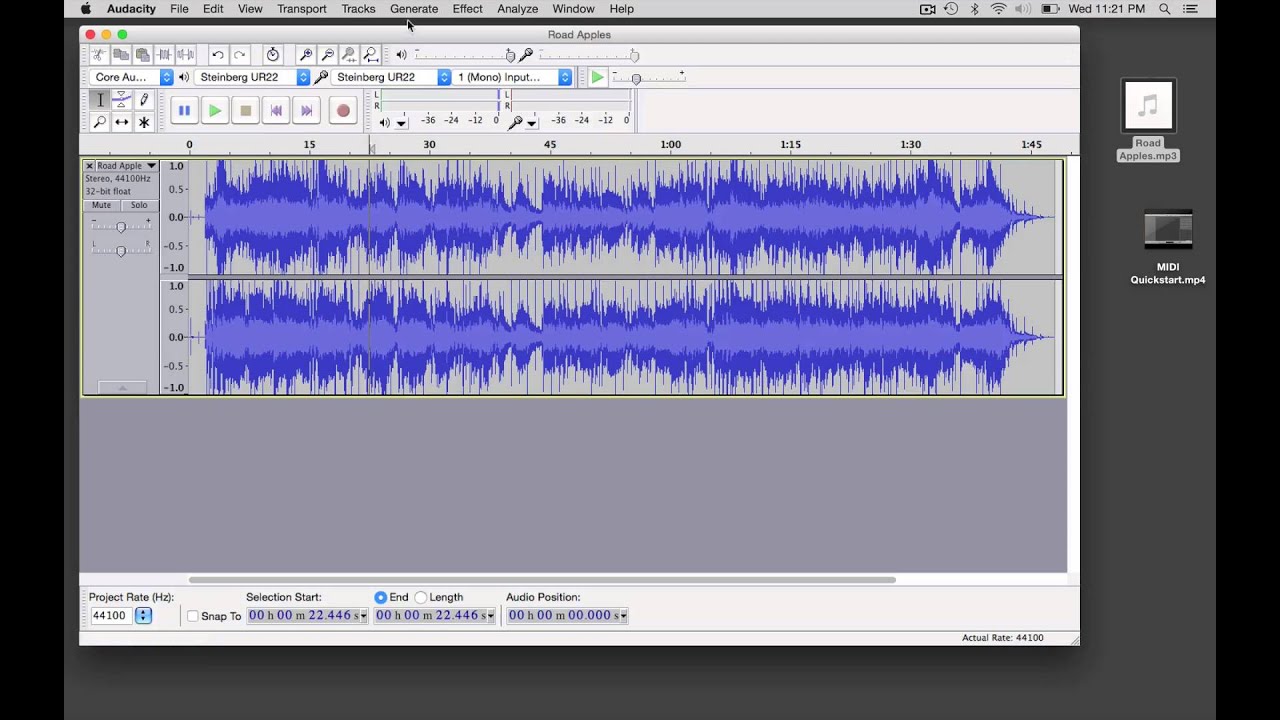Click the Stop transport button
Screen dimensions: 1280x720
coord(245,111)
